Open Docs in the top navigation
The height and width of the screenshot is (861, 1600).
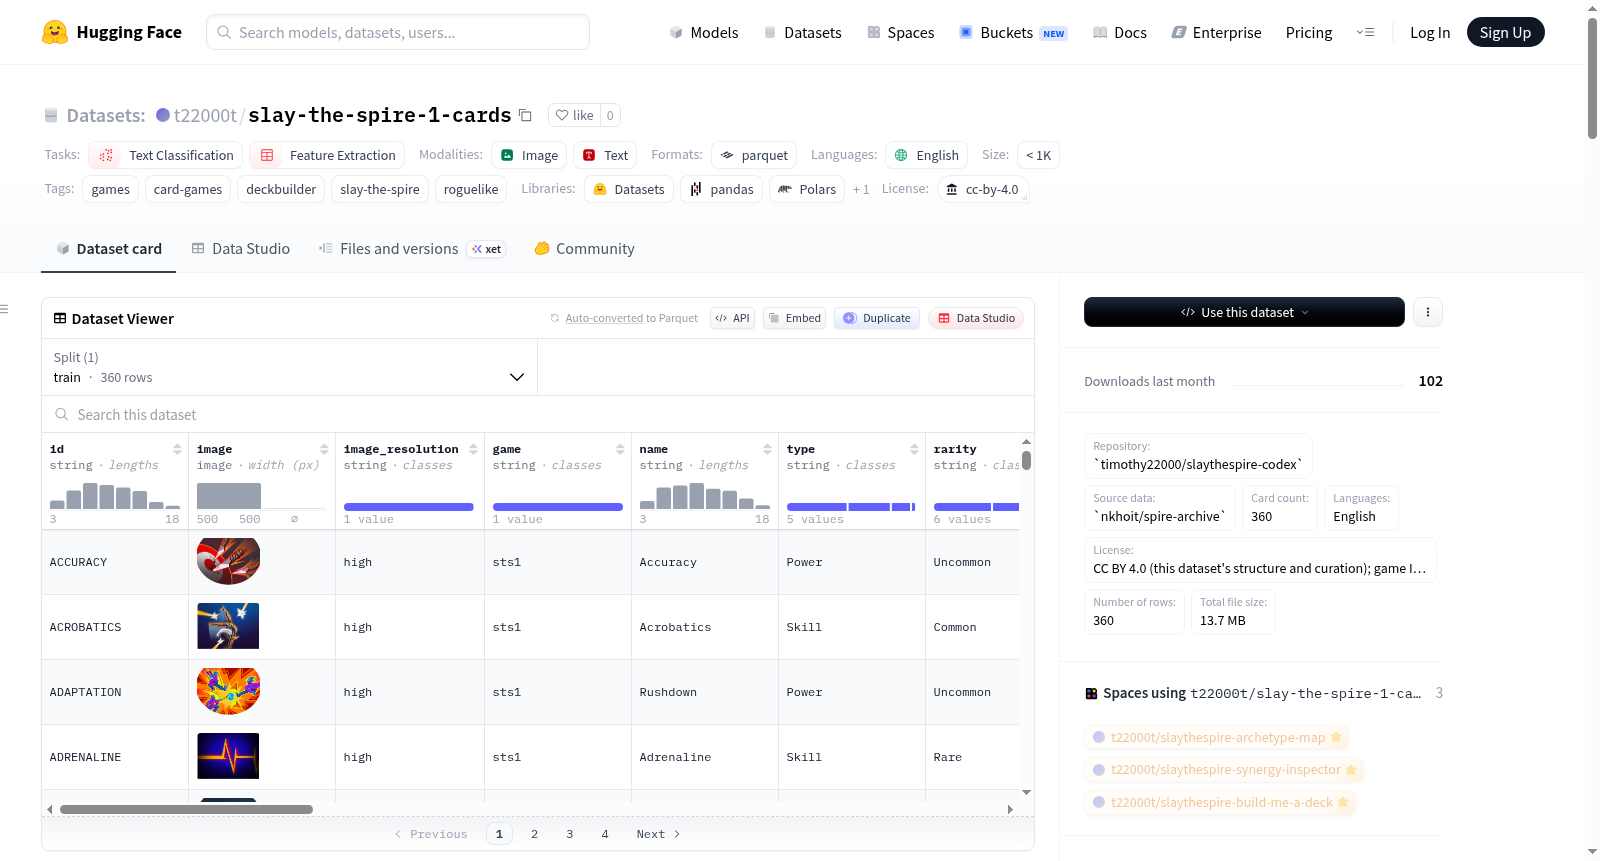click(x=1120, y=33)
